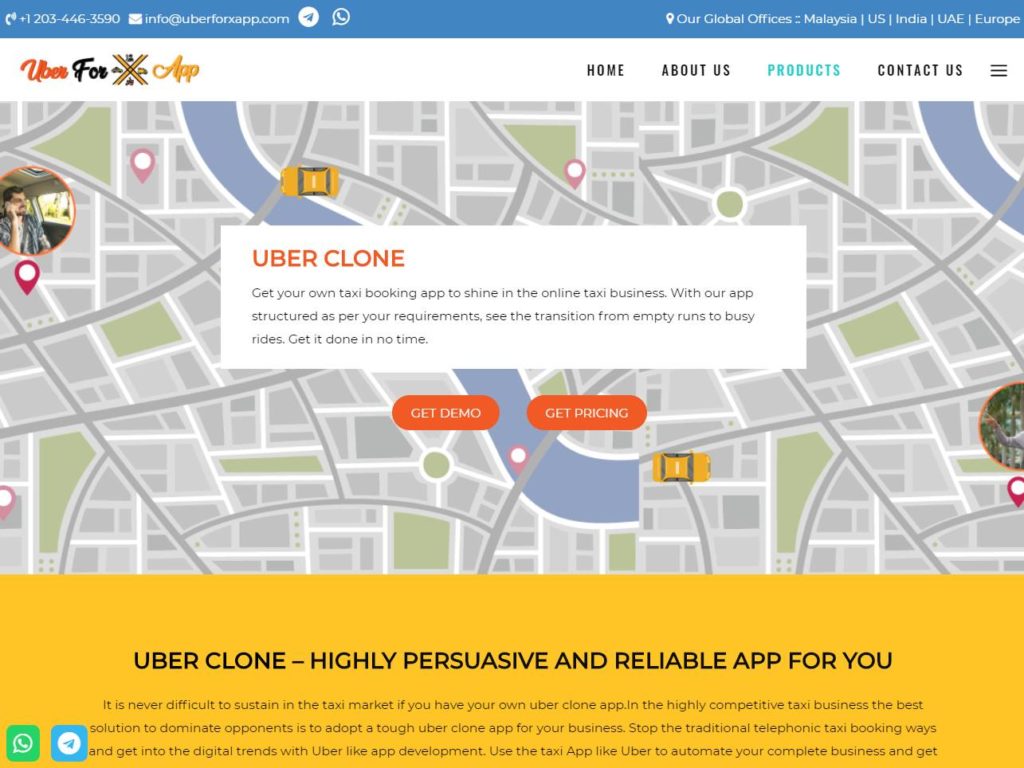Go to the HOME menu item
This screenshot has height=768, width=1024.
[605, 71]
